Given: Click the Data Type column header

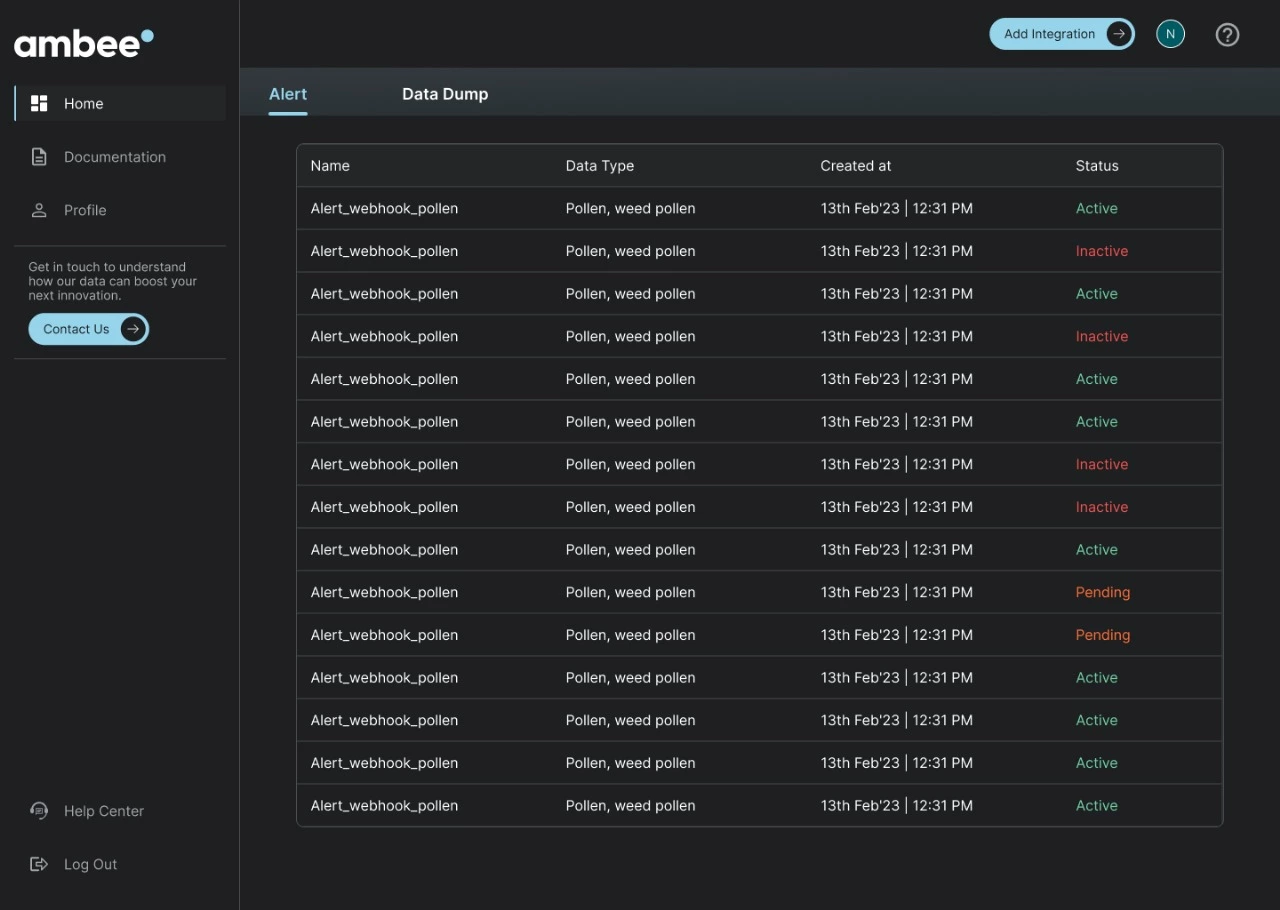Looking at the screenshot, I should tap(600, 166).
